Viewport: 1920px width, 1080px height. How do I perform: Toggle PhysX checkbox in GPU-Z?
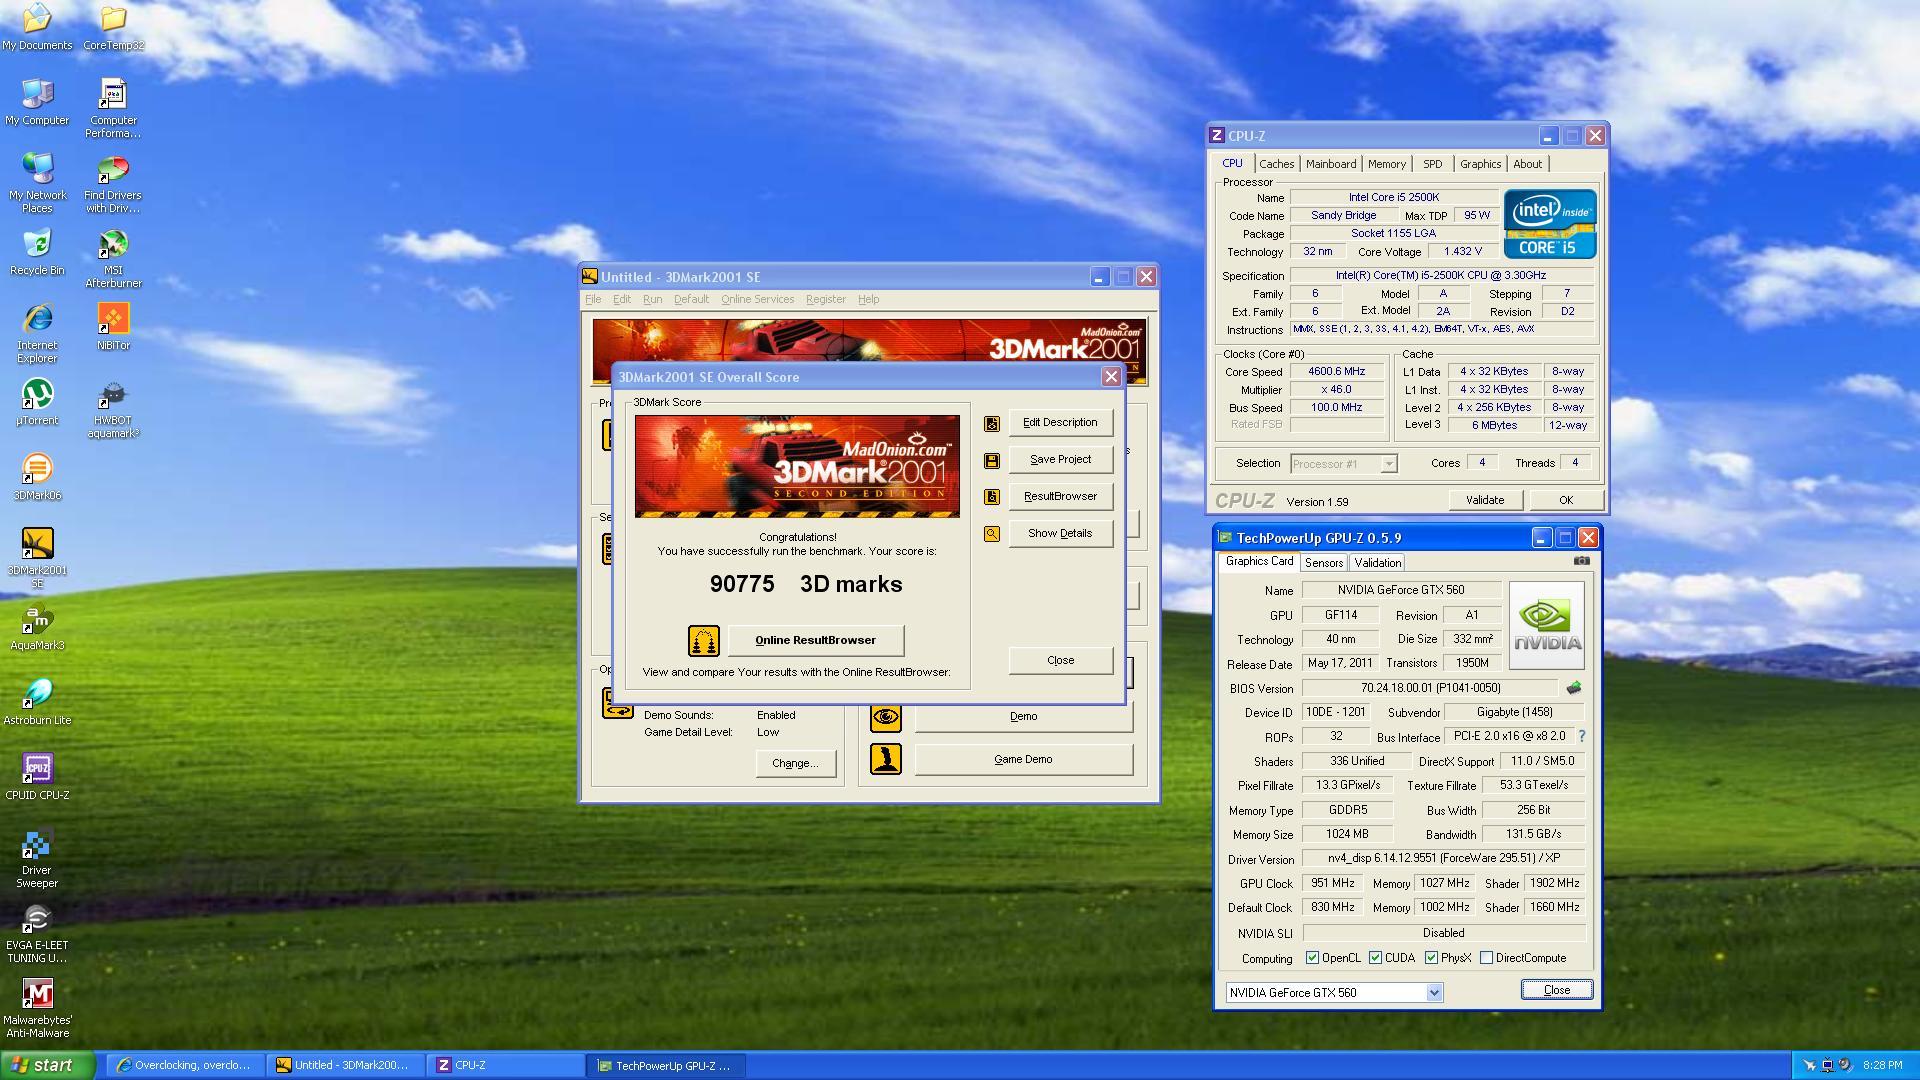(1431, 958)
